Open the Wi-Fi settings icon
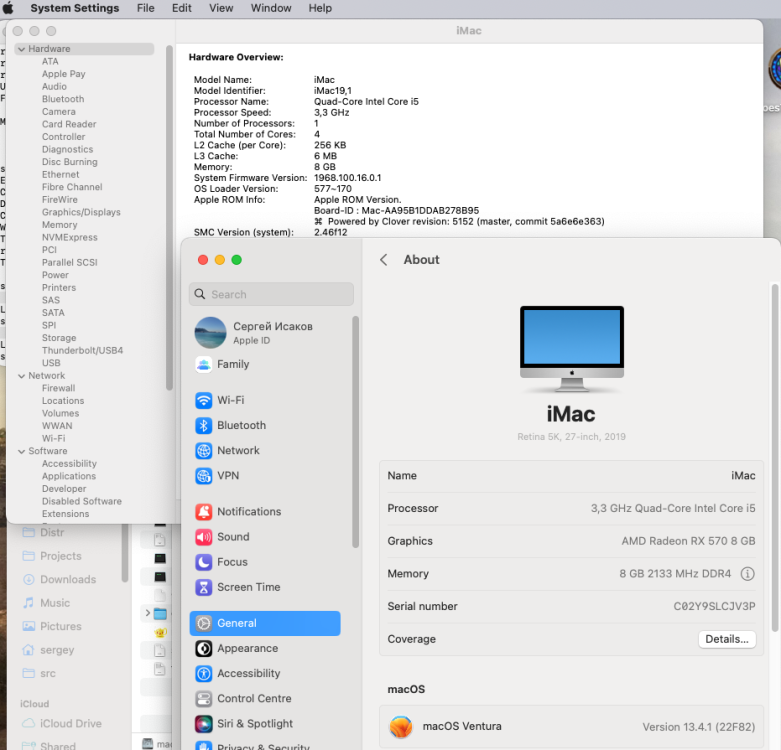Screen dimensions: 781x750 coord(203,400)
